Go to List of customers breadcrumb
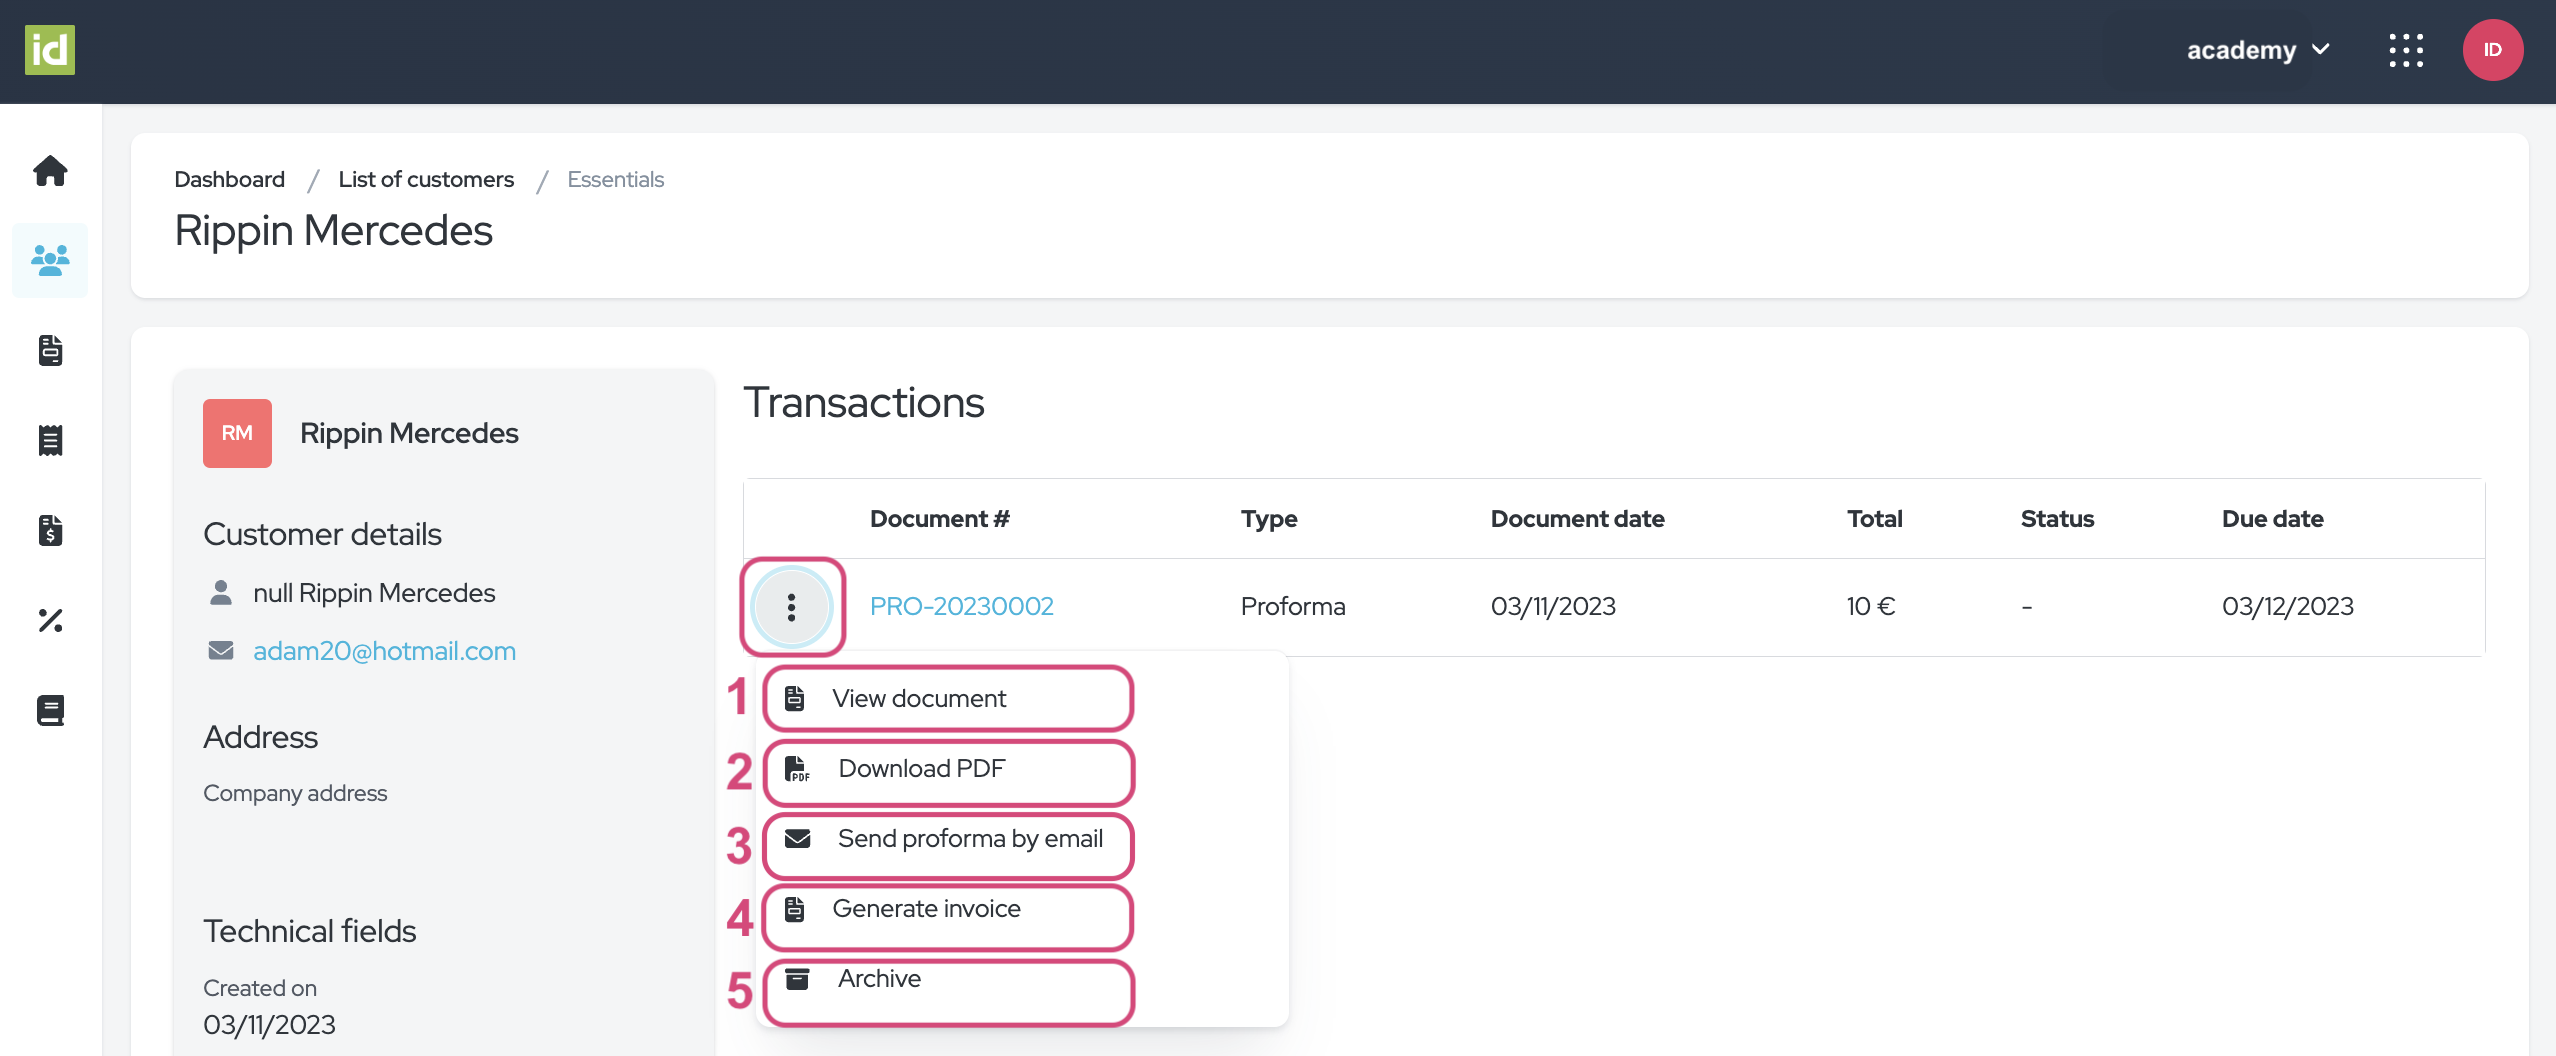The image size is (2556, 1056). pyautogui.click(x=426, y=180)
